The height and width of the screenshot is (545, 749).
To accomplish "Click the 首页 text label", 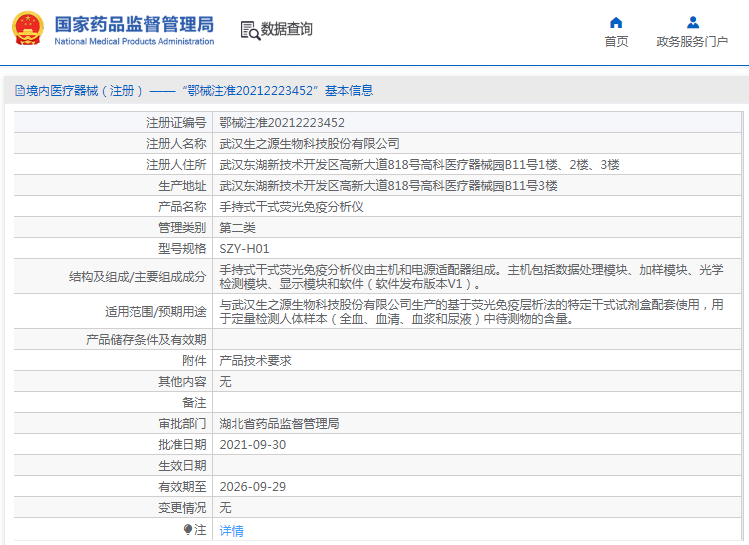I will tap(616, 42).
